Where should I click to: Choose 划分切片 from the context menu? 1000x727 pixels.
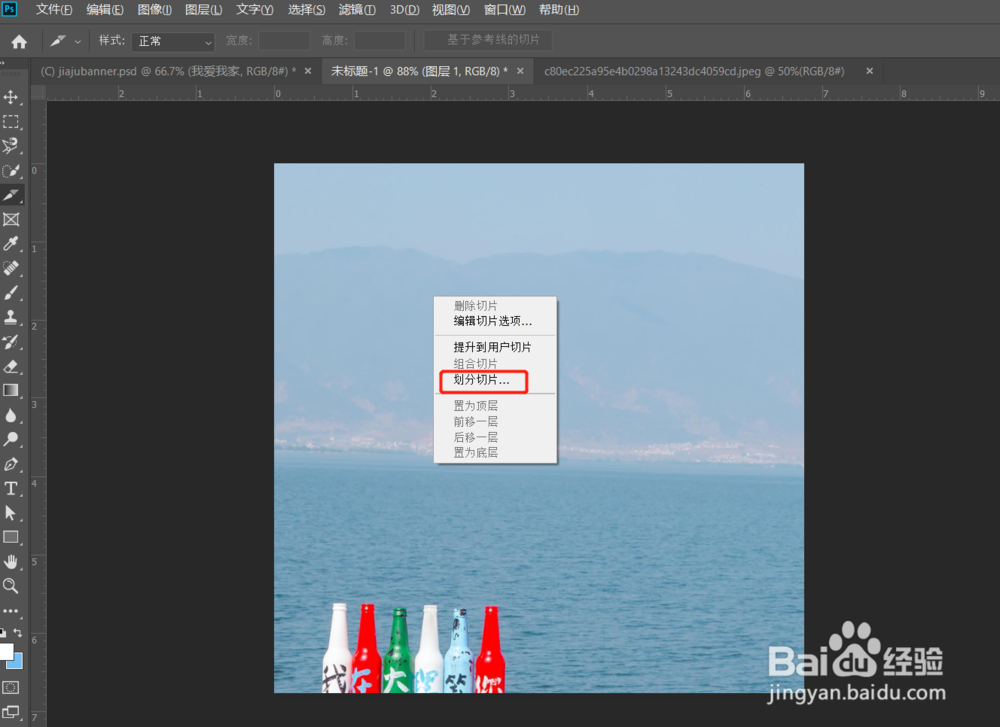(x=483, y=381)
